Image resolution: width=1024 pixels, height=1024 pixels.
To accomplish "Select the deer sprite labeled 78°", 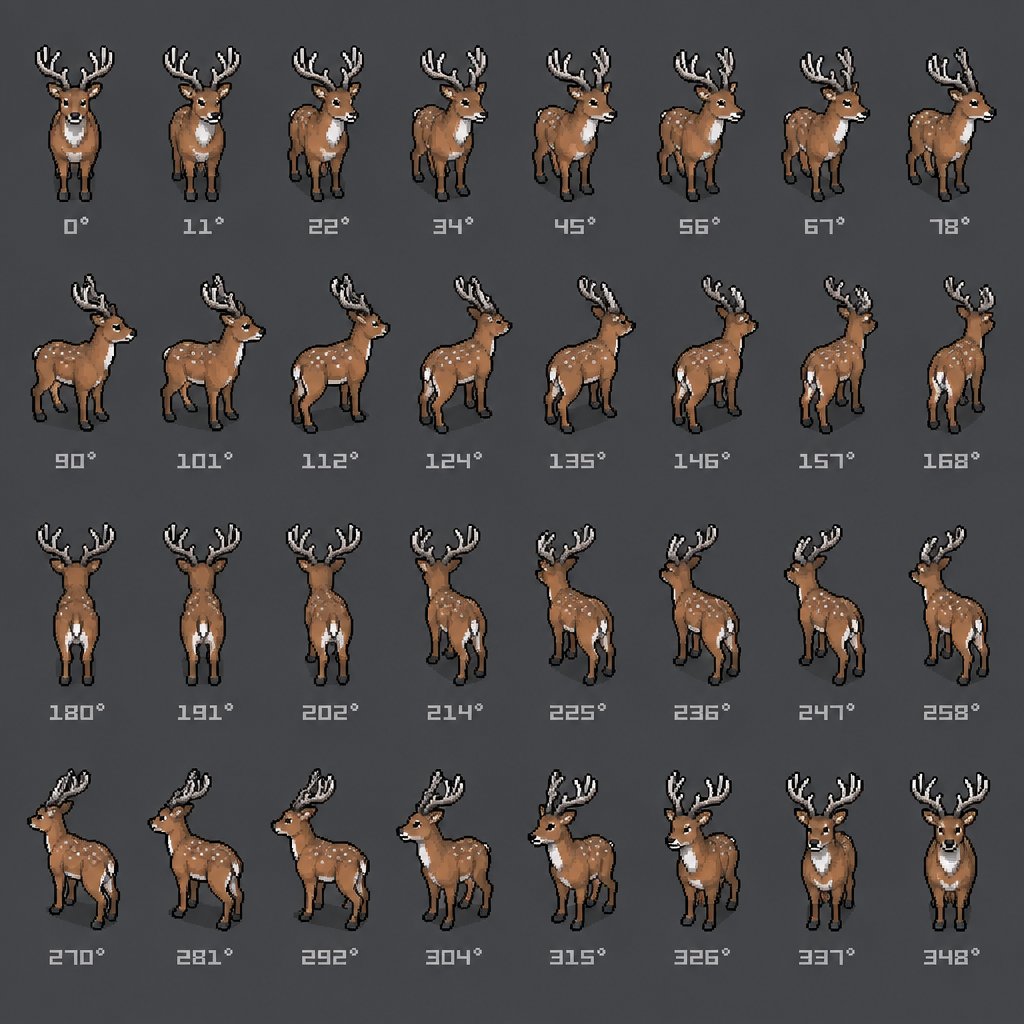I will [951, 123].
